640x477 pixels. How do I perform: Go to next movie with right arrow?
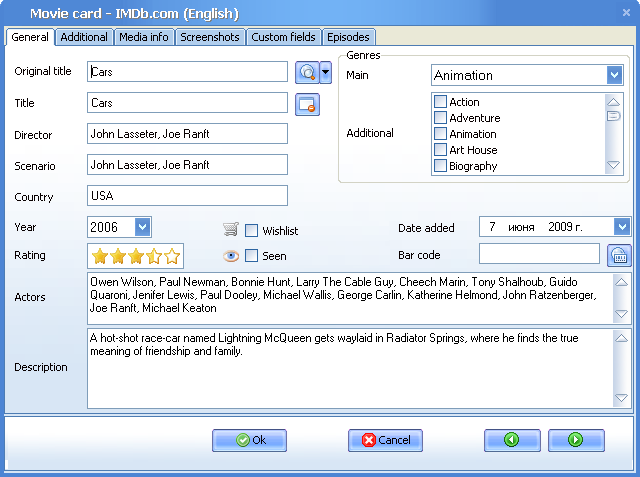[x=576, y=440]
